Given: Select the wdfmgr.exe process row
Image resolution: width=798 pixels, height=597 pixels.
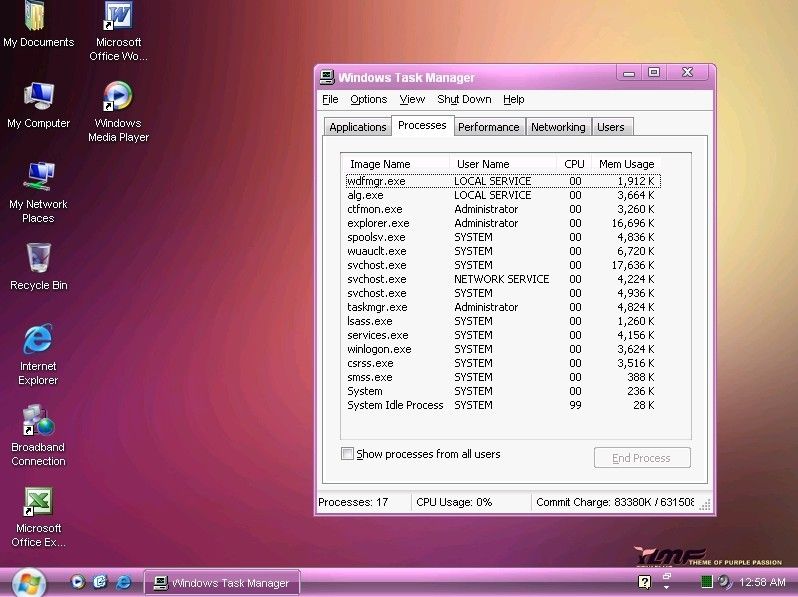Looking at the screenshot, I should (503, 181).
